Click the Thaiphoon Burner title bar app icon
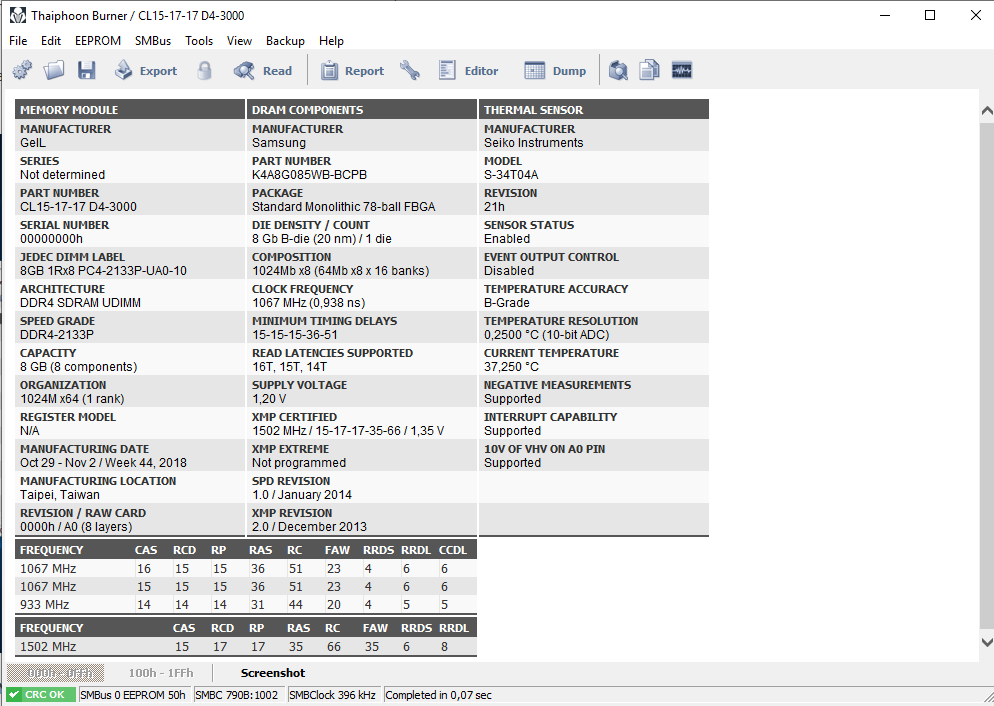Image resolution: width=994 pixels, height=706 pixels. coord(18,15)
